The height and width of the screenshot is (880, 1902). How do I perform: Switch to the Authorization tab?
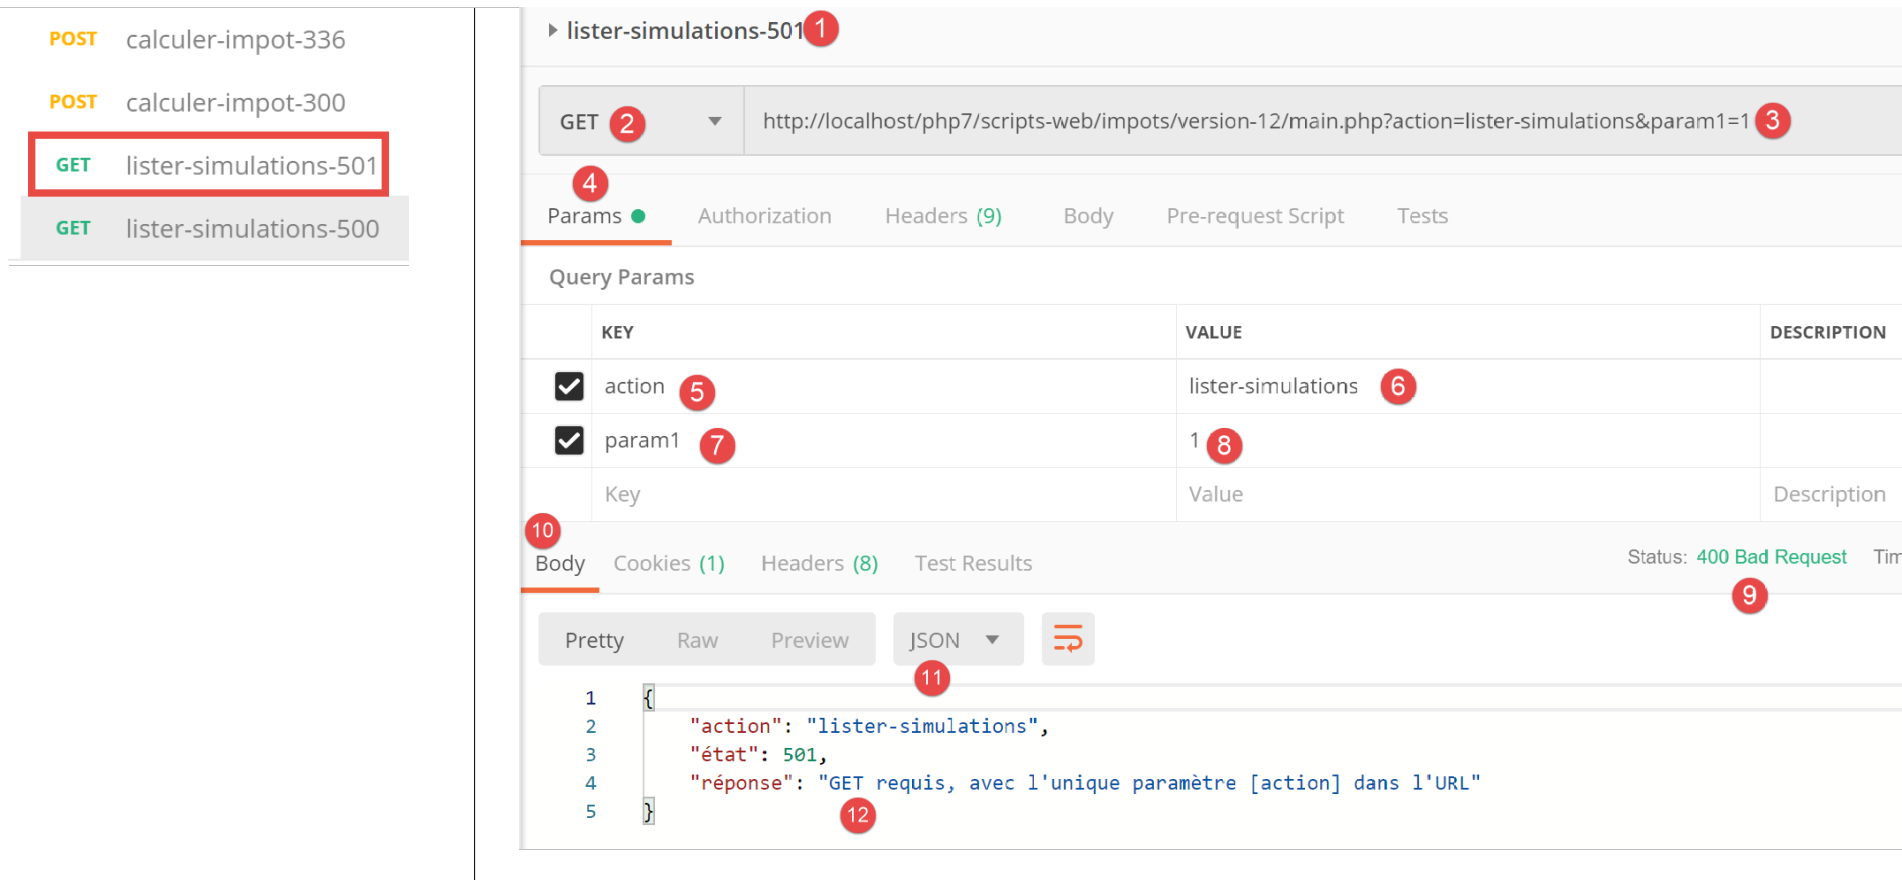point(764,216)
